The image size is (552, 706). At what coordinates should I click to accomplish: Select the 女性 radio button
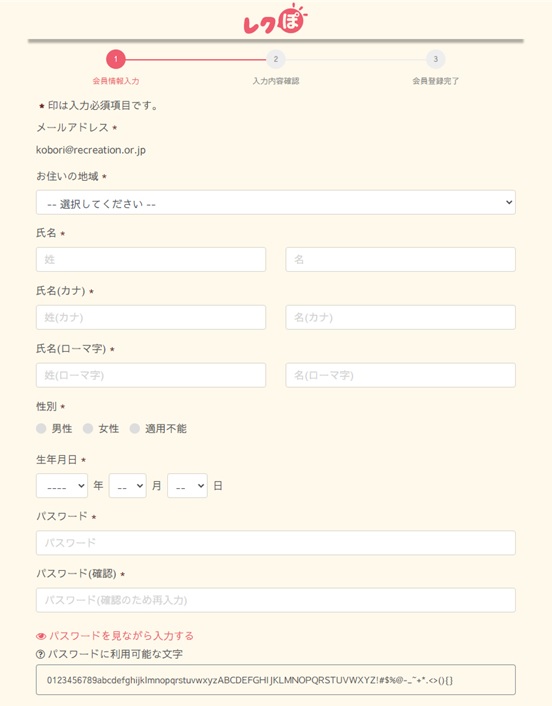88,428
